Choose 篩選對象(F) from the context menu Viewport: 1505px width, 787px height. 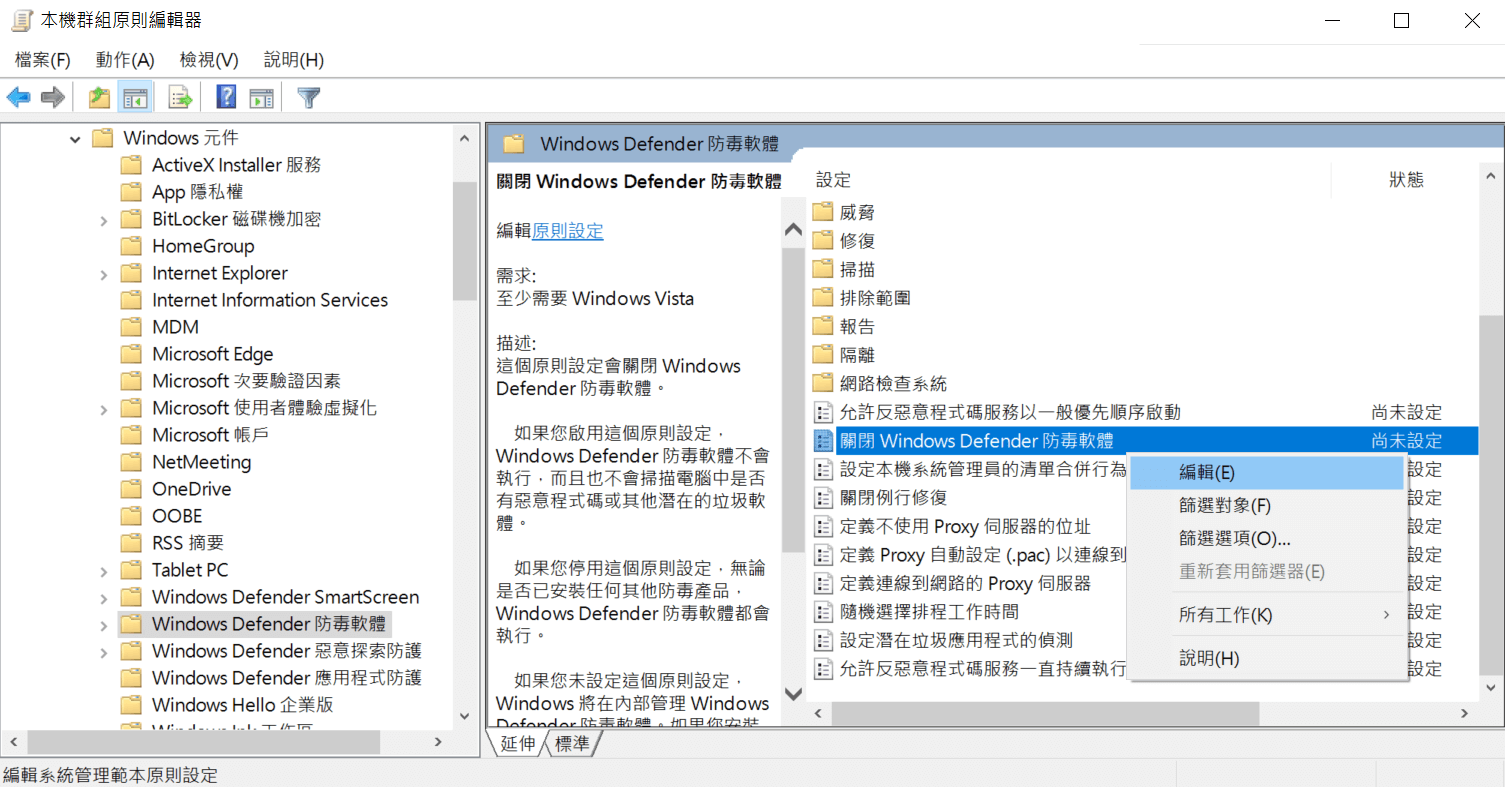click(x=1268, y=506)
